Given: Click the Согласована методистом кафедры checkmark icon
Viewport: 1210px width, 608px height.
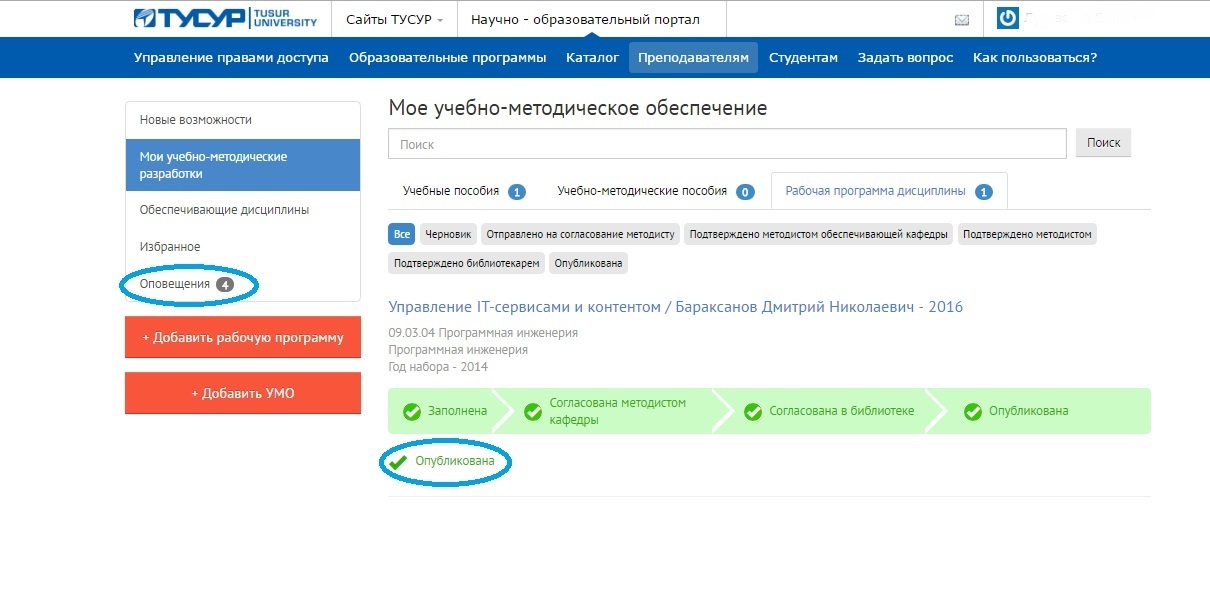Looking at the screenshot, I should 533,411.
